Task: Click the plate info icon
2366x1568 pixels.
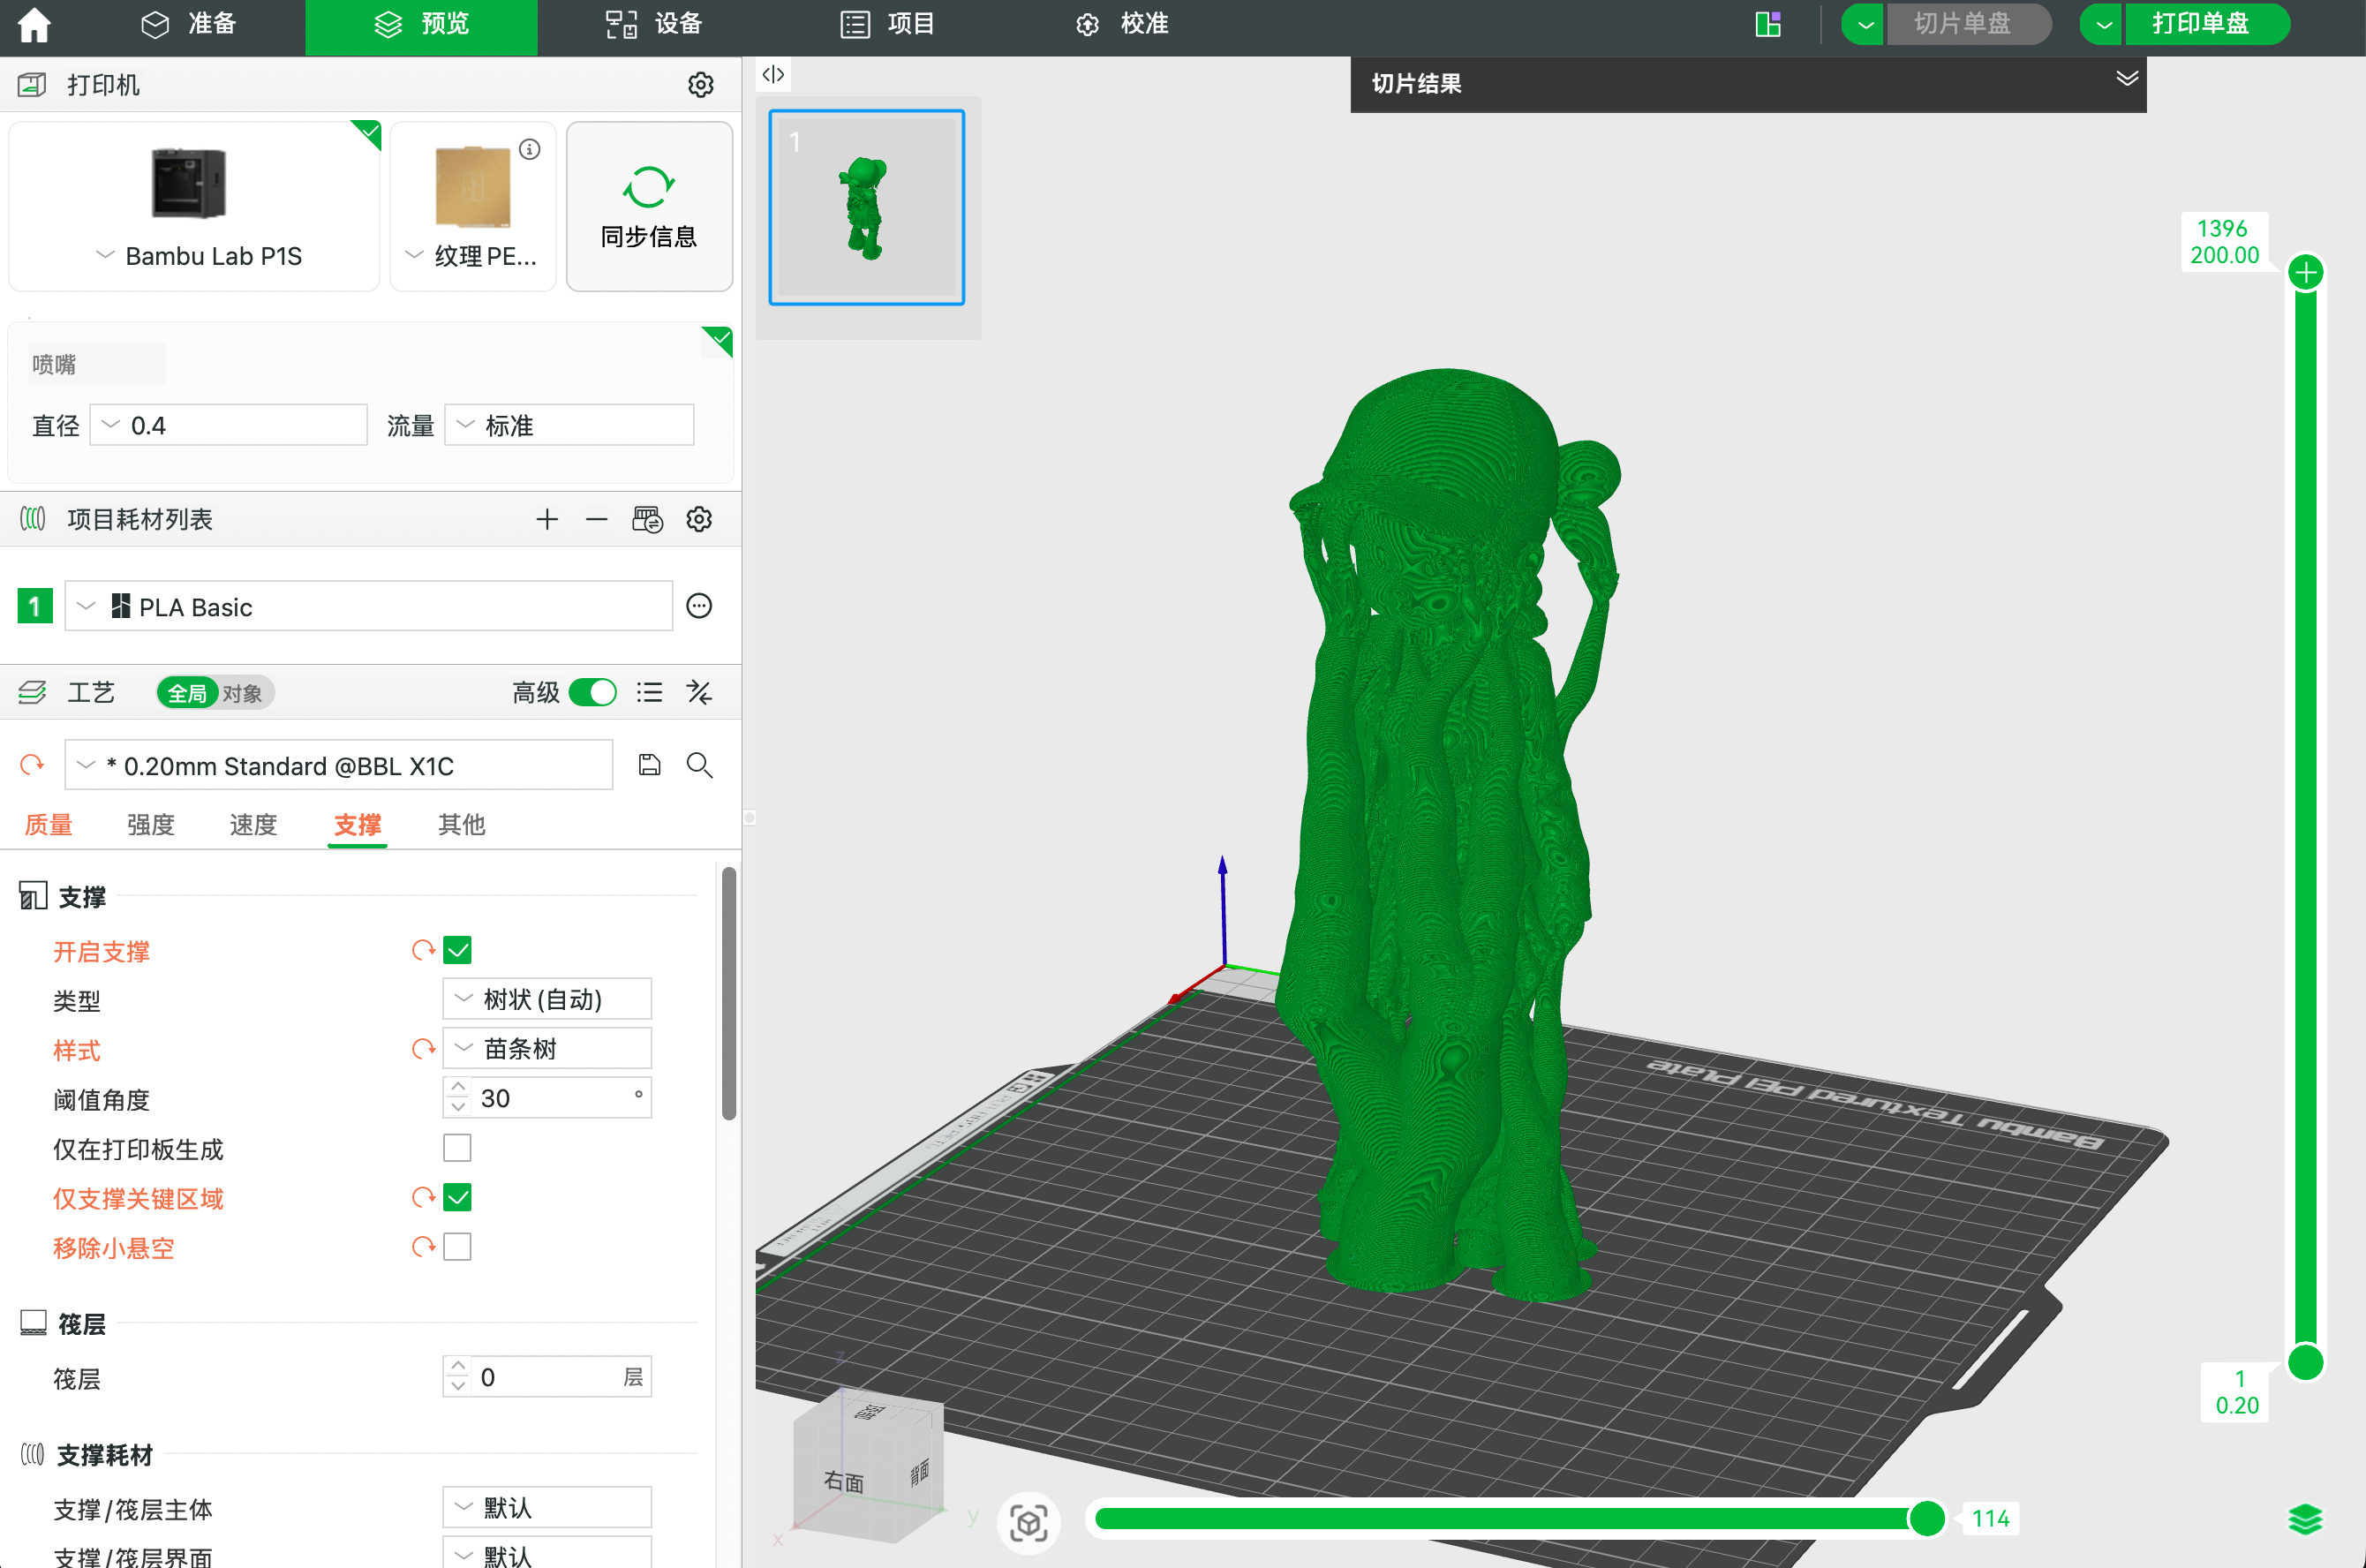Action: 530,149
